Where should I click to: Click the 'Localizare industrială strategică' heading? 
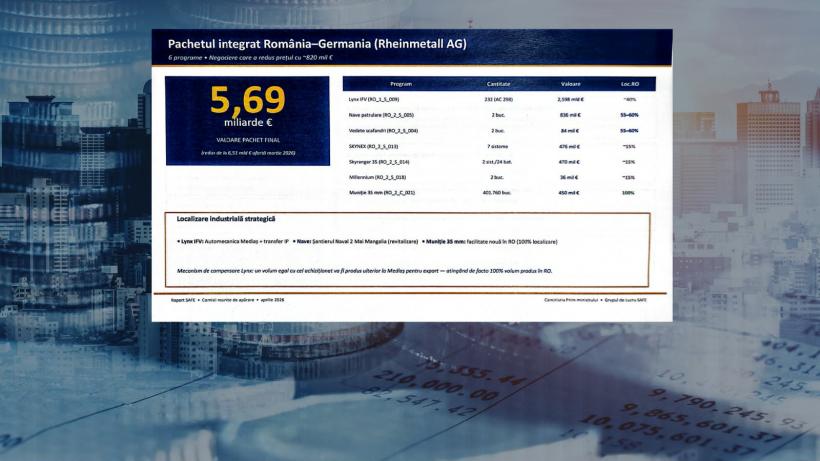click(x=225, y=219)
